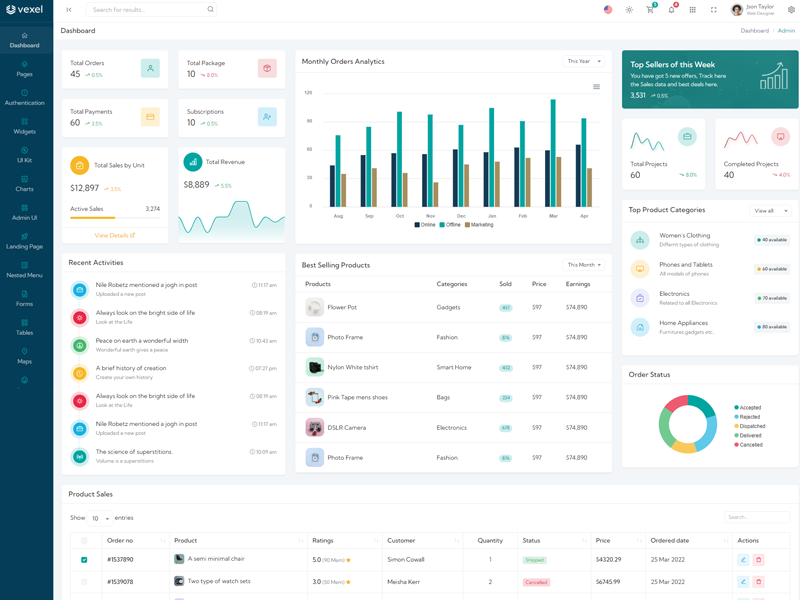Expand the This Month dropdown
The width and height of the screenshot is (800, 600).
584,265
